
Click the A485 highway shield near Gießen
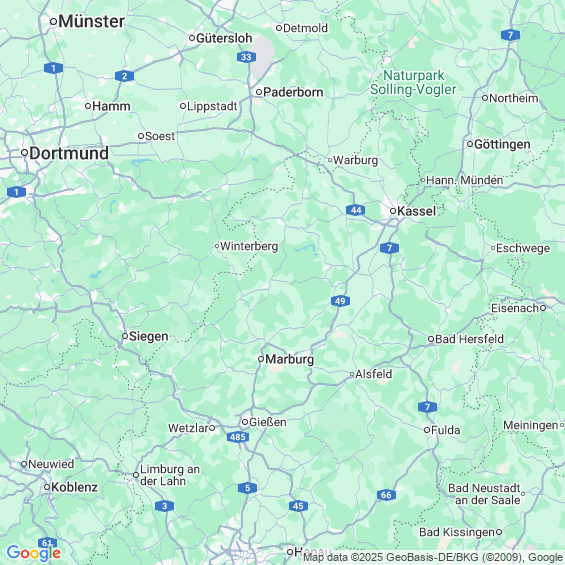[238, 437]
